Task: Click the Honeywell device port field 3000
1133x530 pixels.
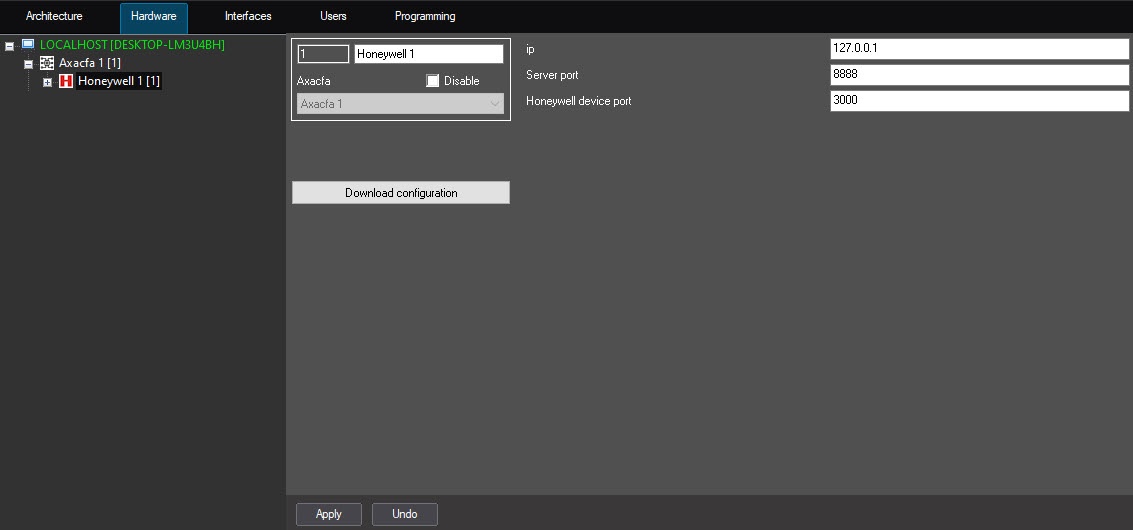Action: tap(979, 101)
